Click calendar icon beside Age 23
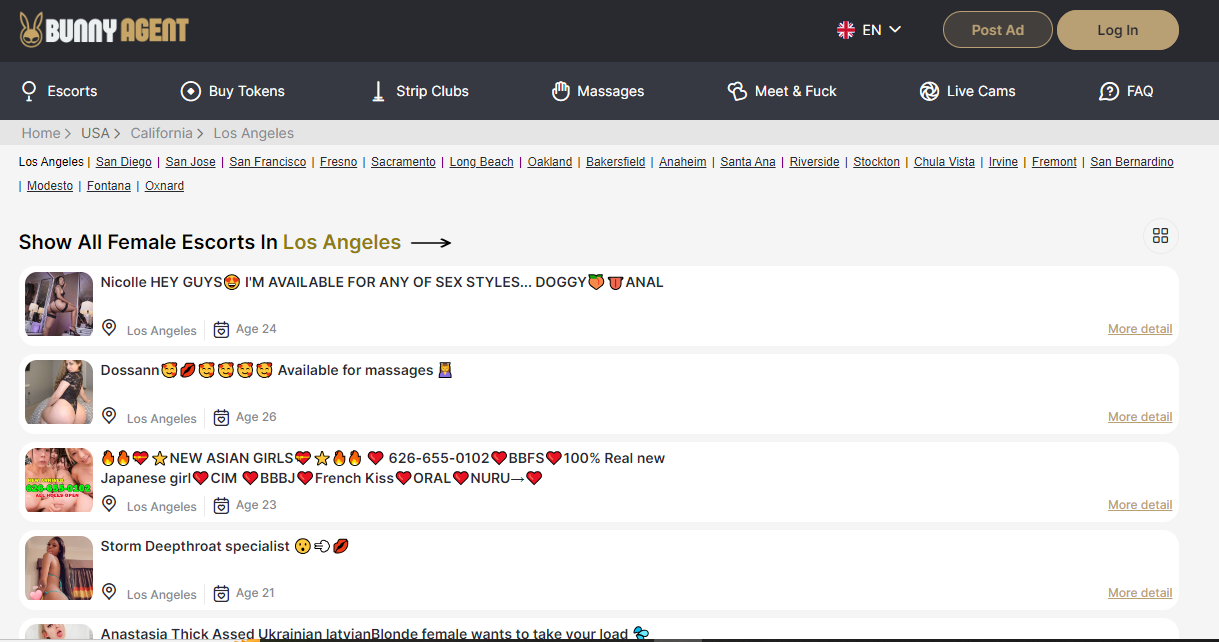1219x642 pixels. pyautogui.click(x=222, y=506)
